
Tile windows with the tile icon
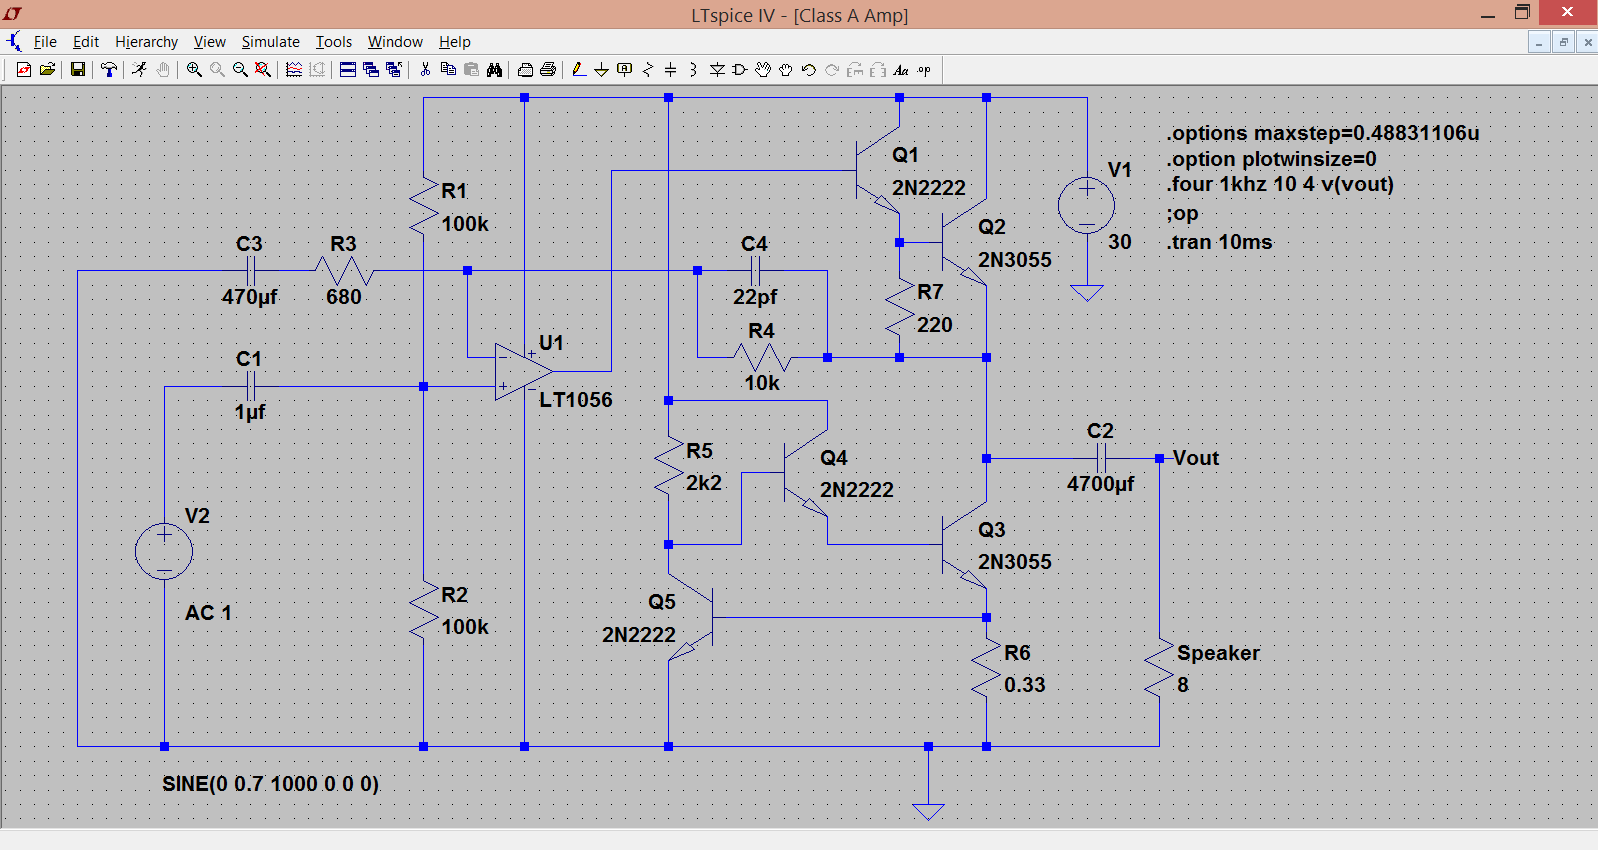tap(348, 70)
